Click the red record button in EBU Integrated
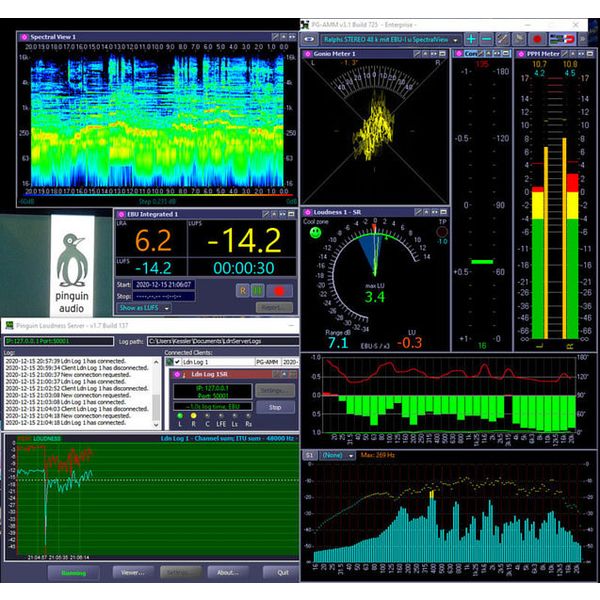The height and width of the screenshot is (600, 600). pyautogui.click(x=279, y=290)
